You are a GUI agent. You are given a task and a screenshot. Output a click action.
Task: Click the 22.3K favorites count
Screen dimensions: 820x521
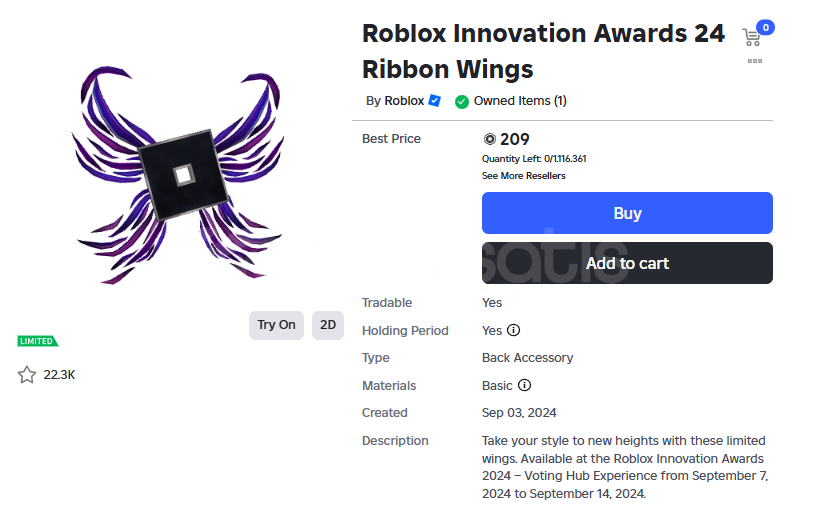click(60, 375)
